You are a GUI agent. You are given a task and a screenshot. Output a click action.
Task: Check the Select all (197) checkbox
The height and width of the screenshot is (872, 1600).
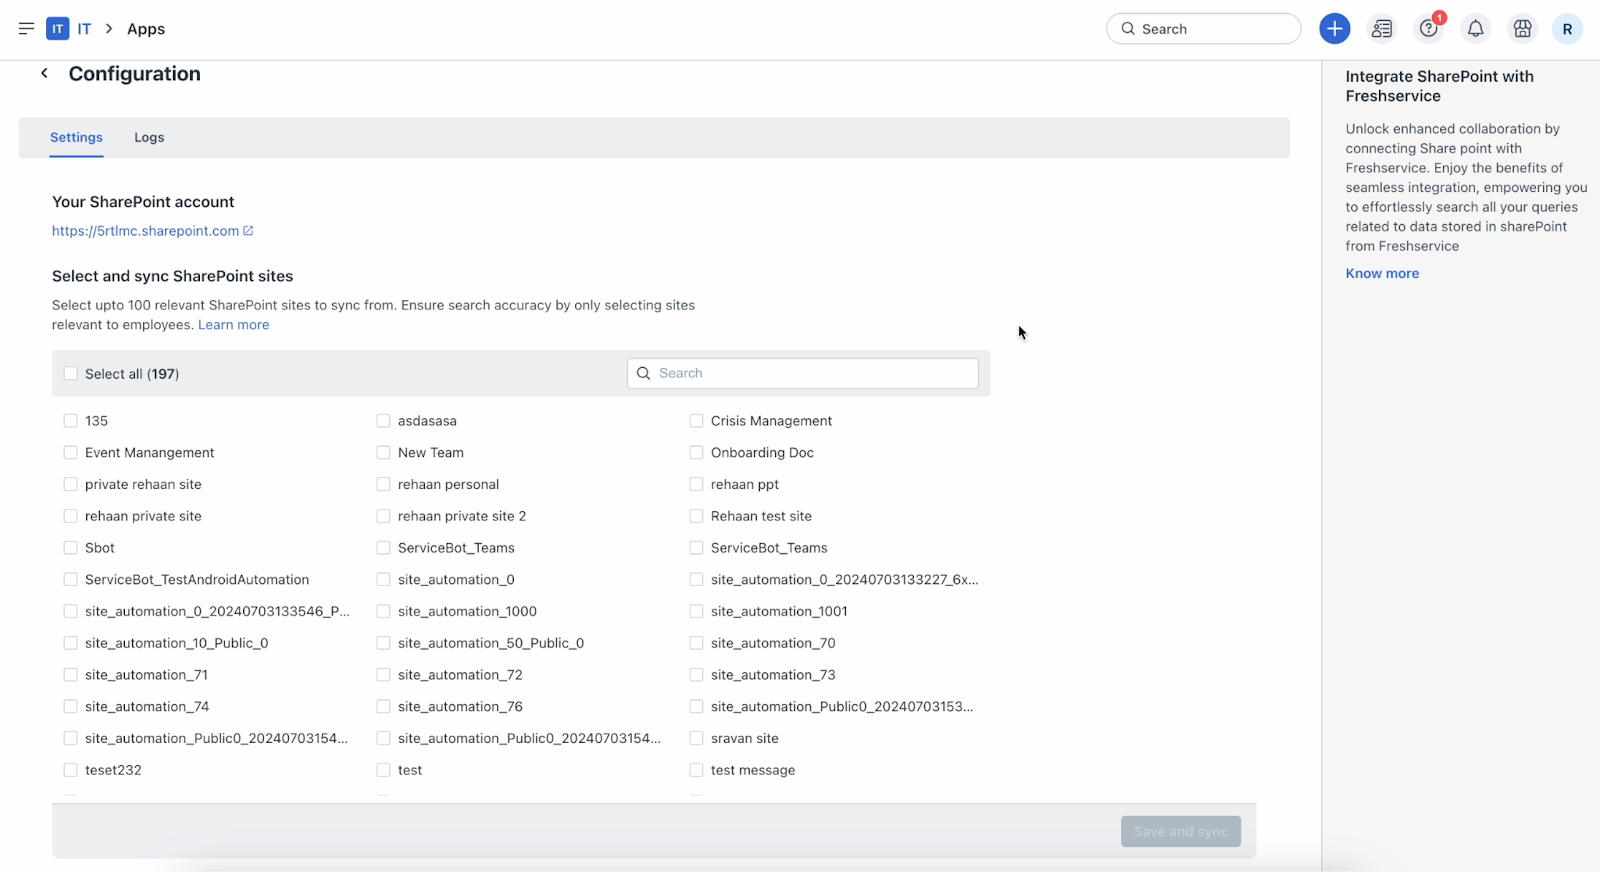tap(70, 373)
